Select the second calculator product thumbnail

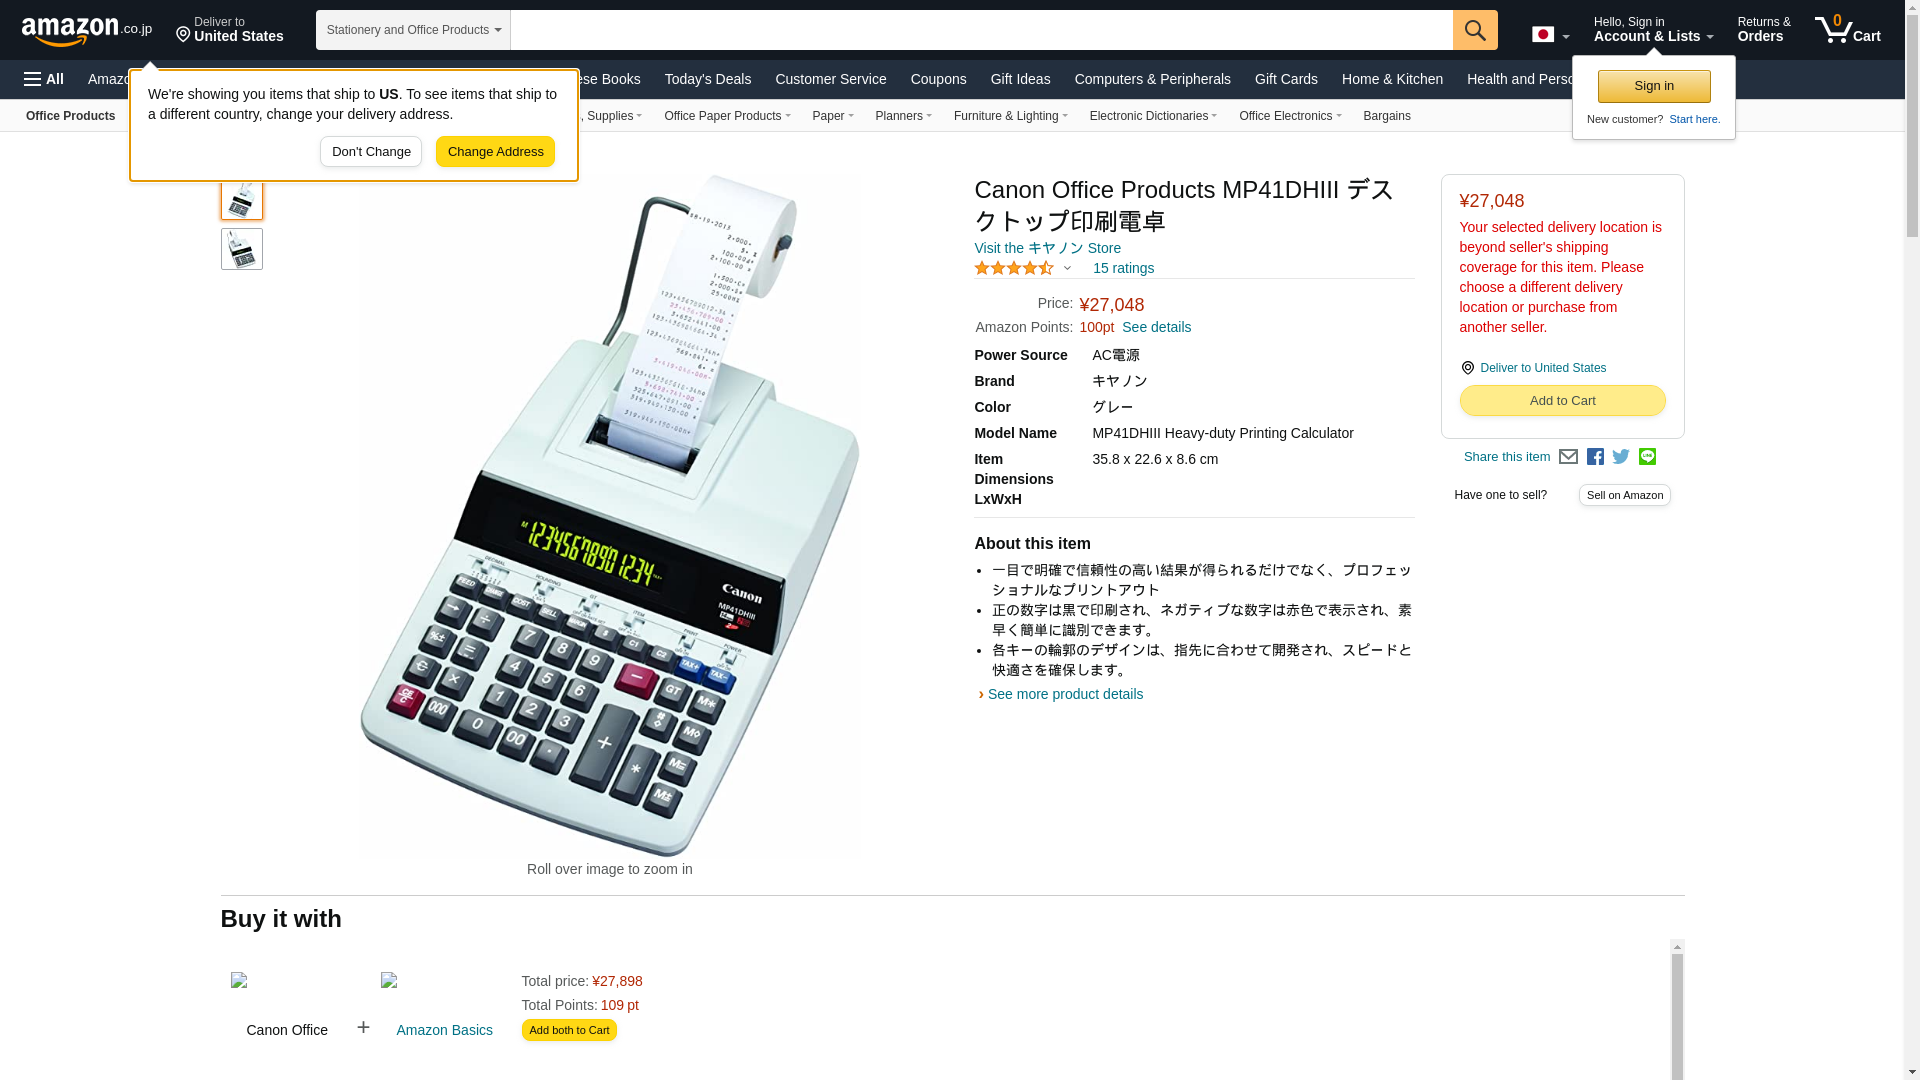coord(242,249)
